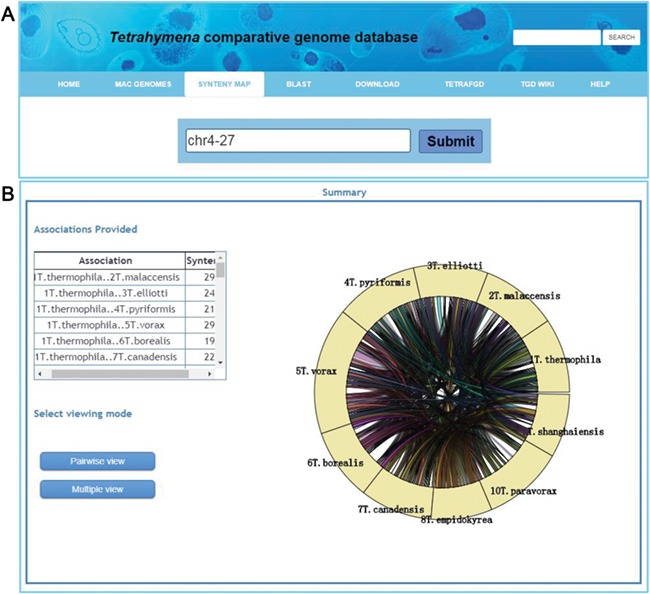Click the Association column header
650x594 pixels.
point(110,259)
